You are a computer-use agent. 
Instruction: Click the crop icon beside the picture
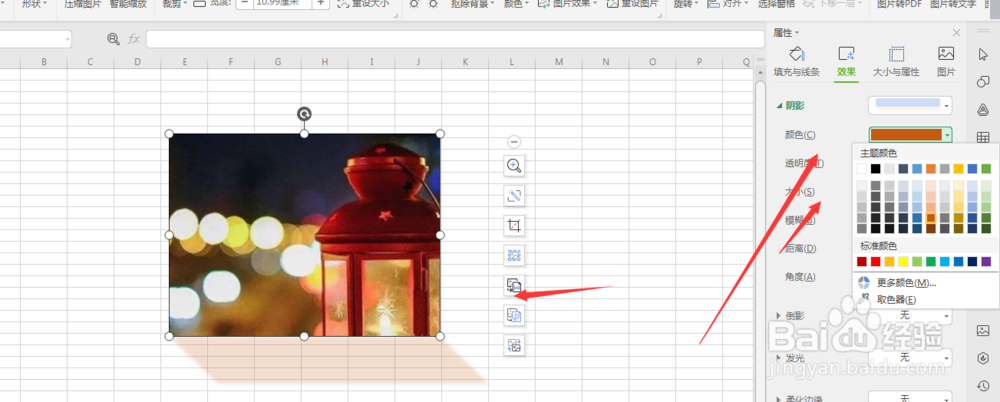514,225
